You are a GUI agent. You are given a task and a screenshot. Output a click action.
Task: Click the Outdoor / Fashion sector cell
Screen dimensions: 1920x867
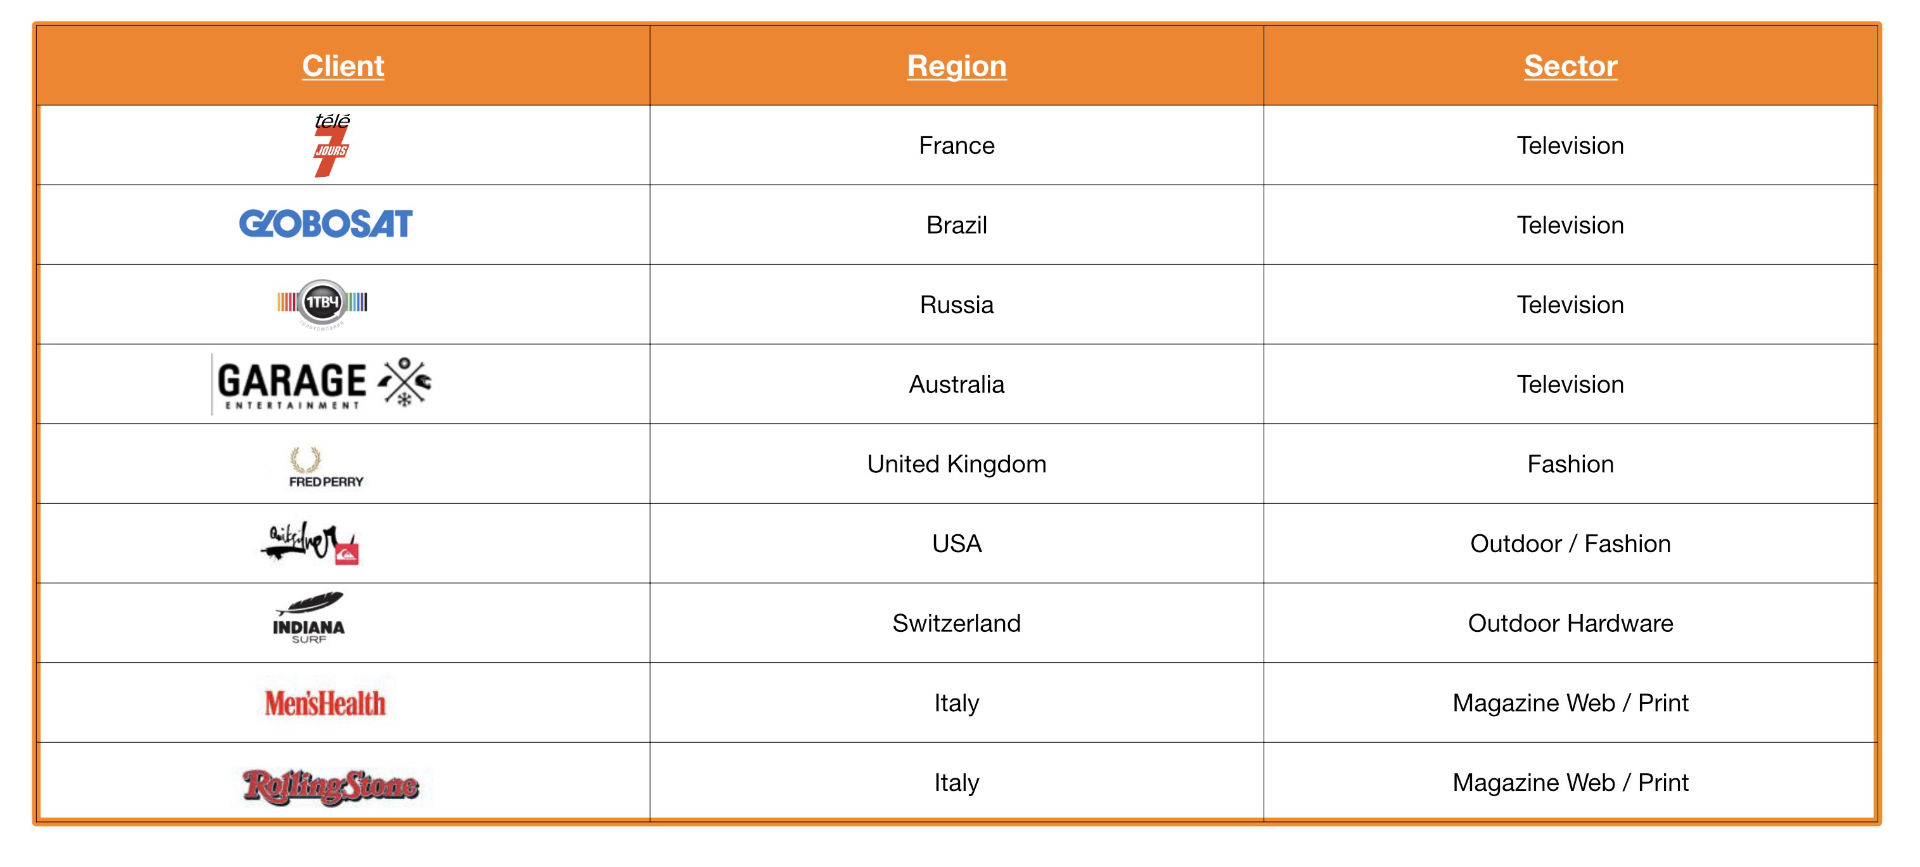pyautogui.click(x=1571, y=544)
